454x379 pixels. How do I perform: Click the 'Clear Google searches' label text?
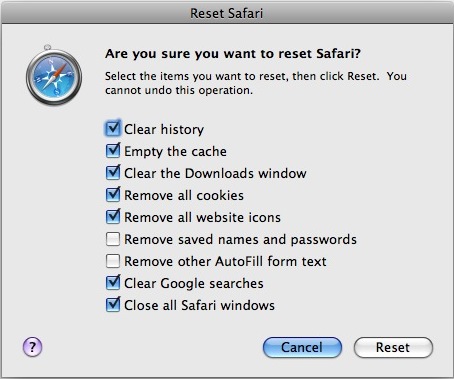coord(194,284)
